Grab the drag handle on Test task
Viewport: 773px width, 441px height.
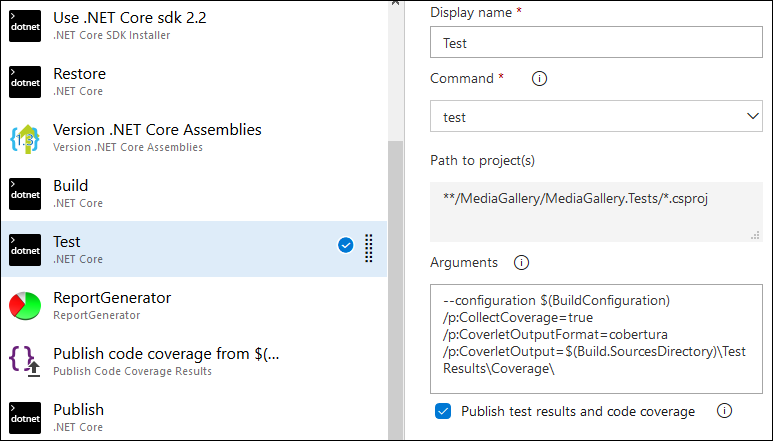coord(369,248)
